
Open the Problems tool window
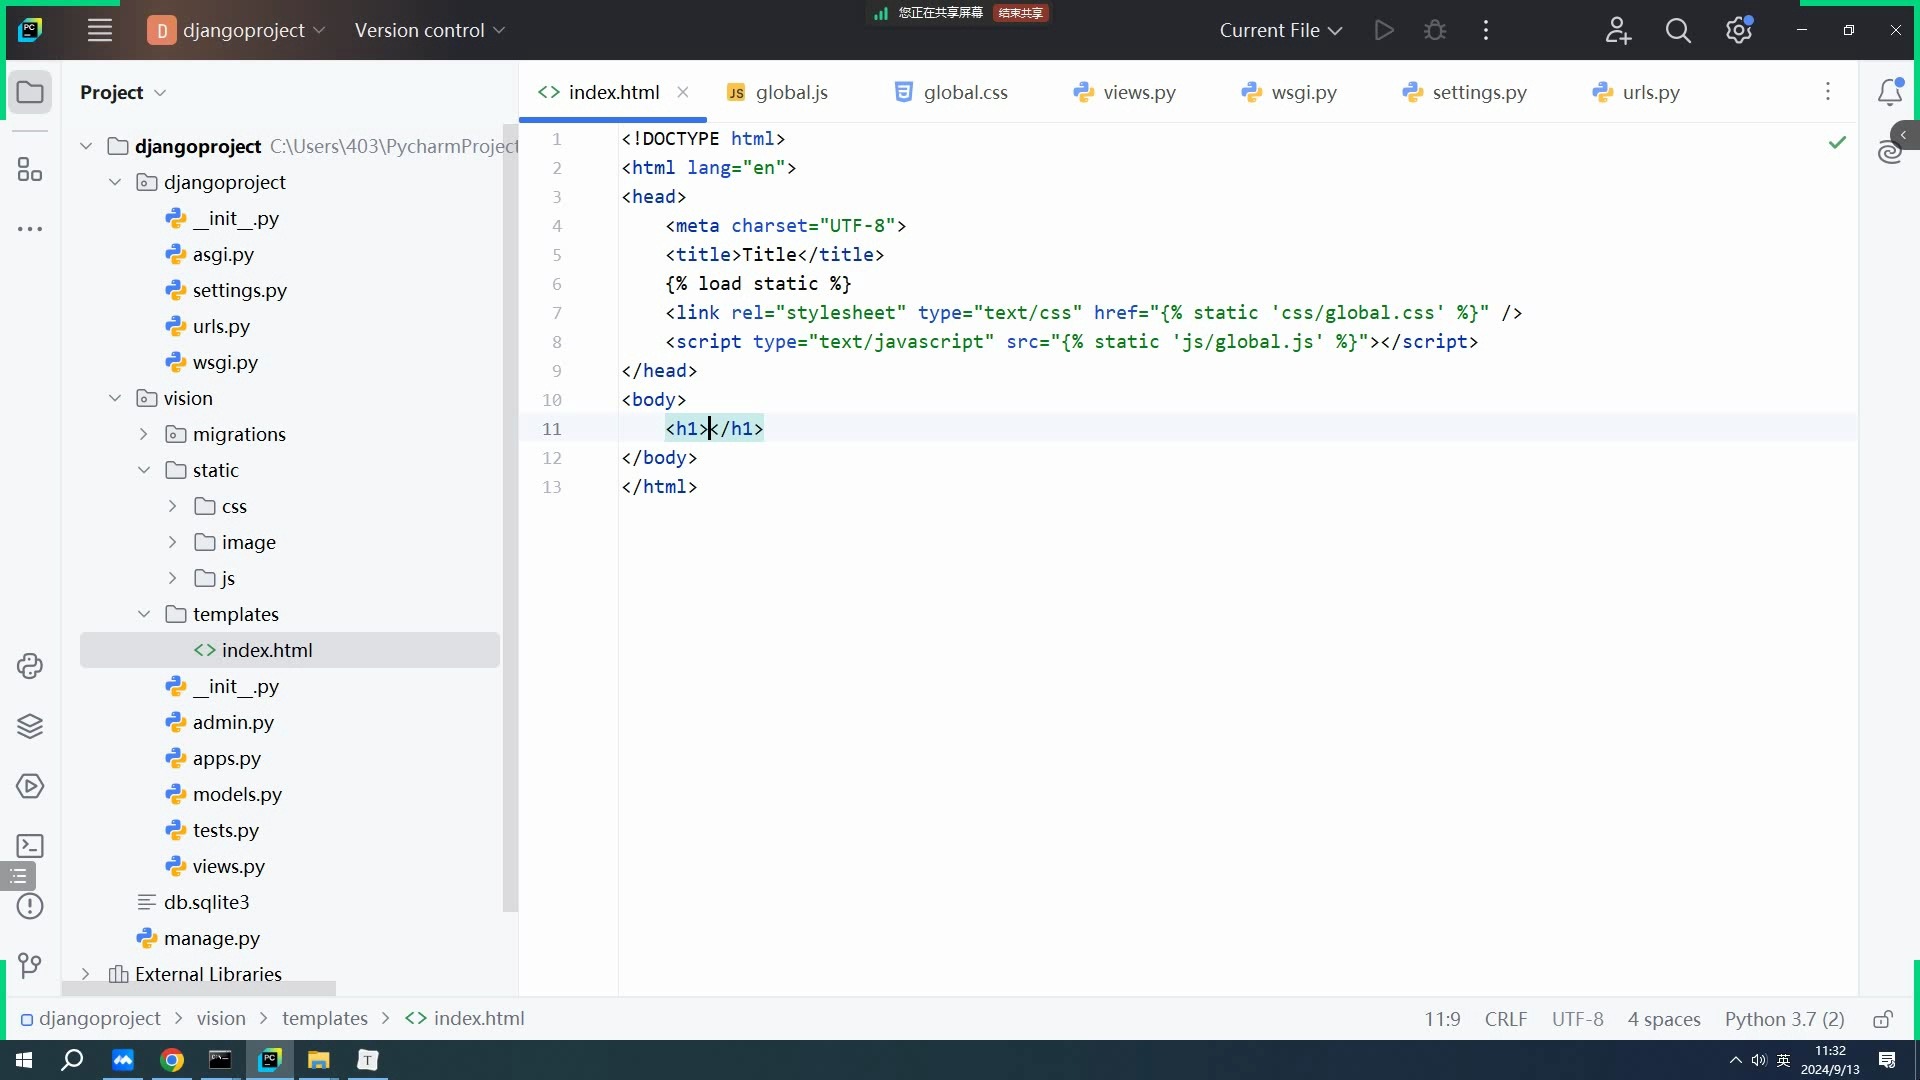(x=30, y=906)
